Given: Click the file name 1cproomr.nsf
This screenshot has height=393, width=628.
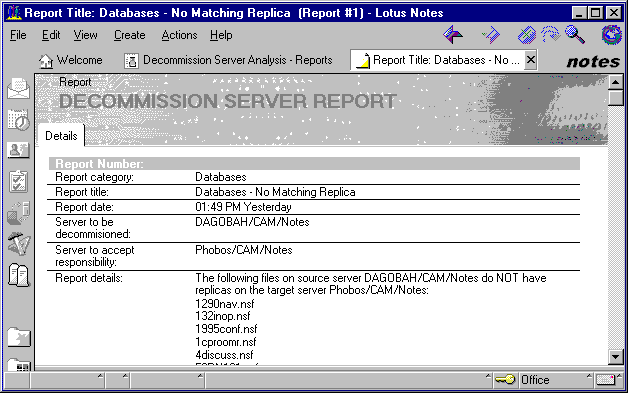Looking at the screenshot, I should tap(225, 342).
